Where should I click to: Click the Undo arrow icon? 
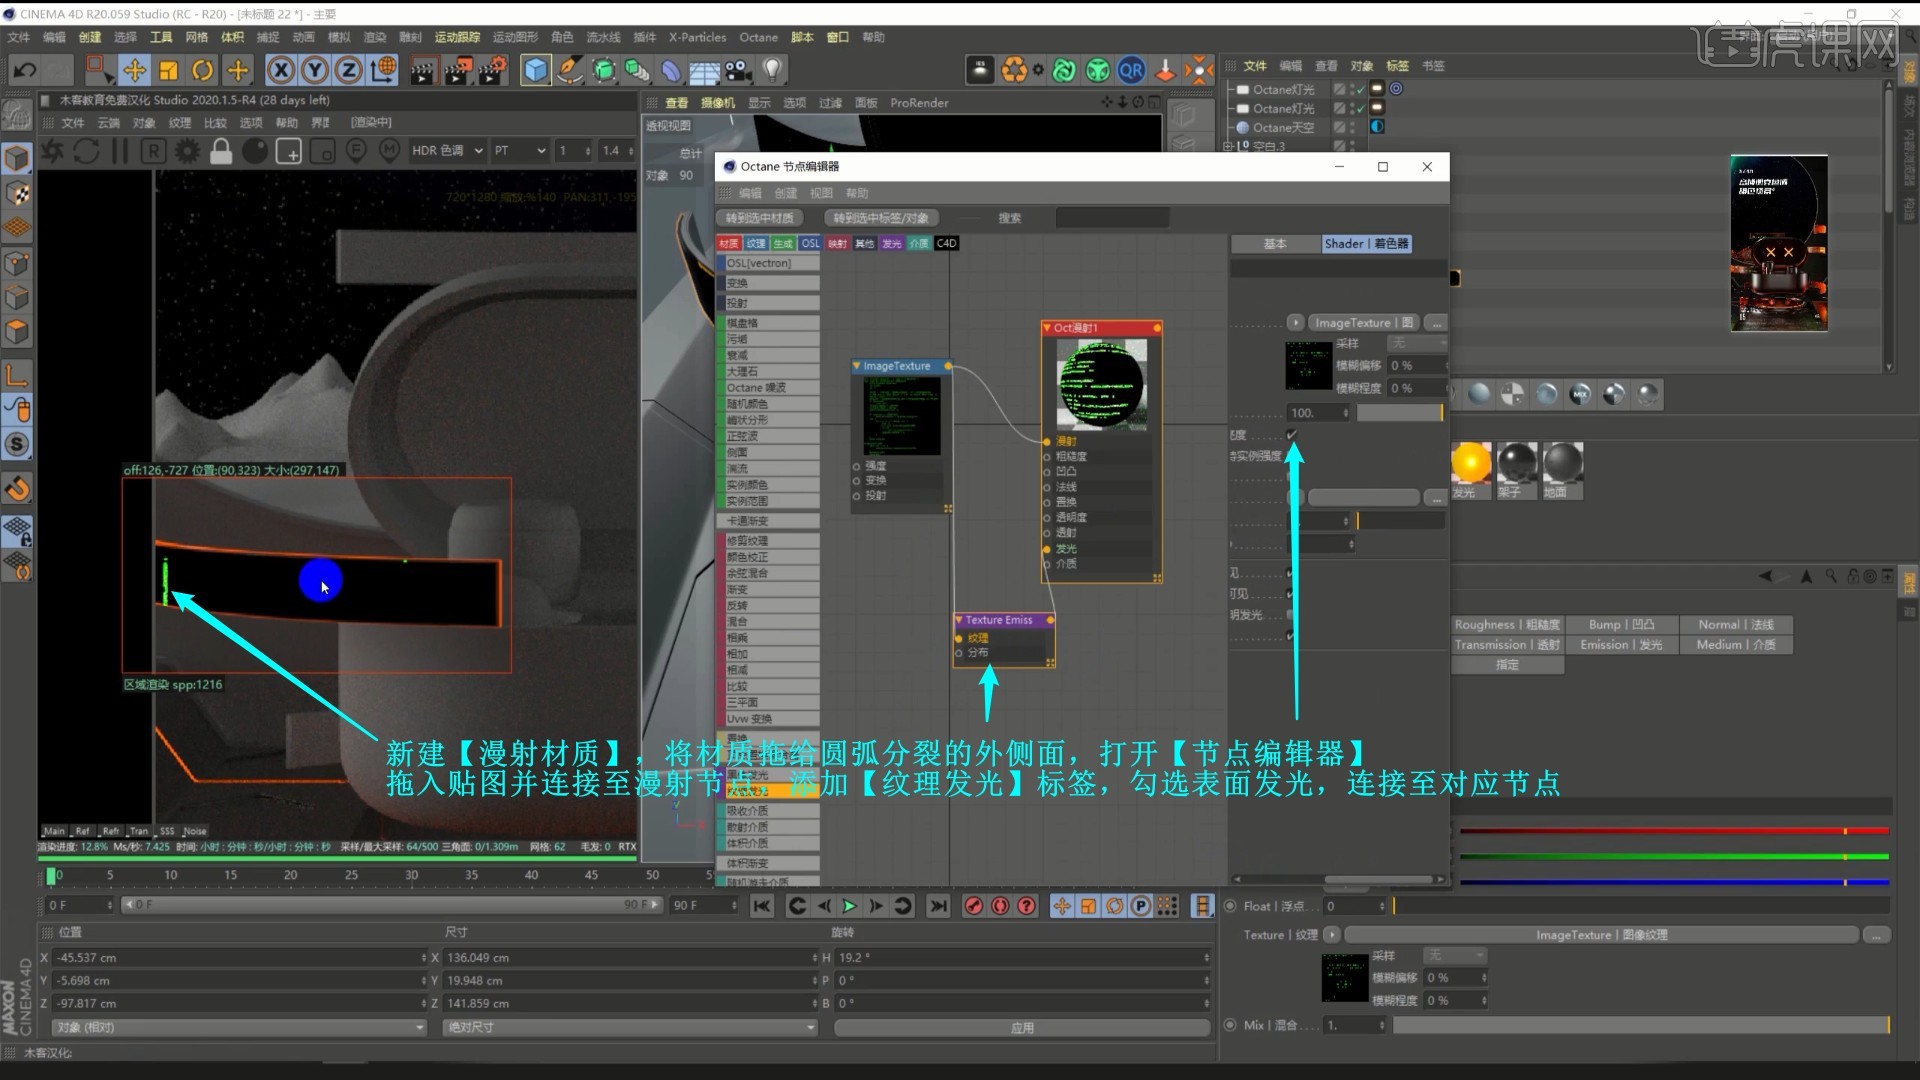point(24,70)
